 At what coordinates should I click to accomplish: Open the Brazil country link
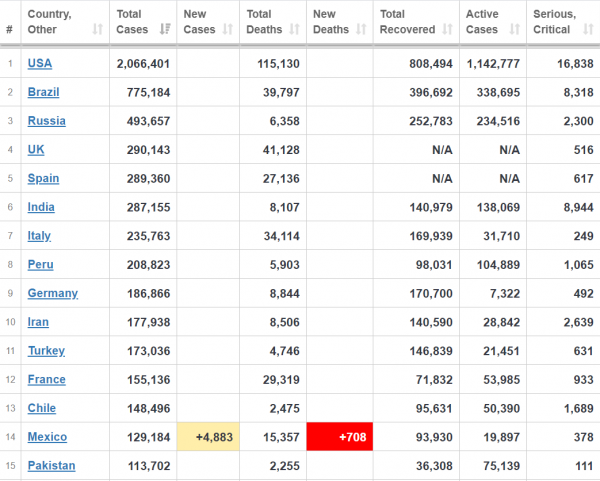(x=43, y=92)
